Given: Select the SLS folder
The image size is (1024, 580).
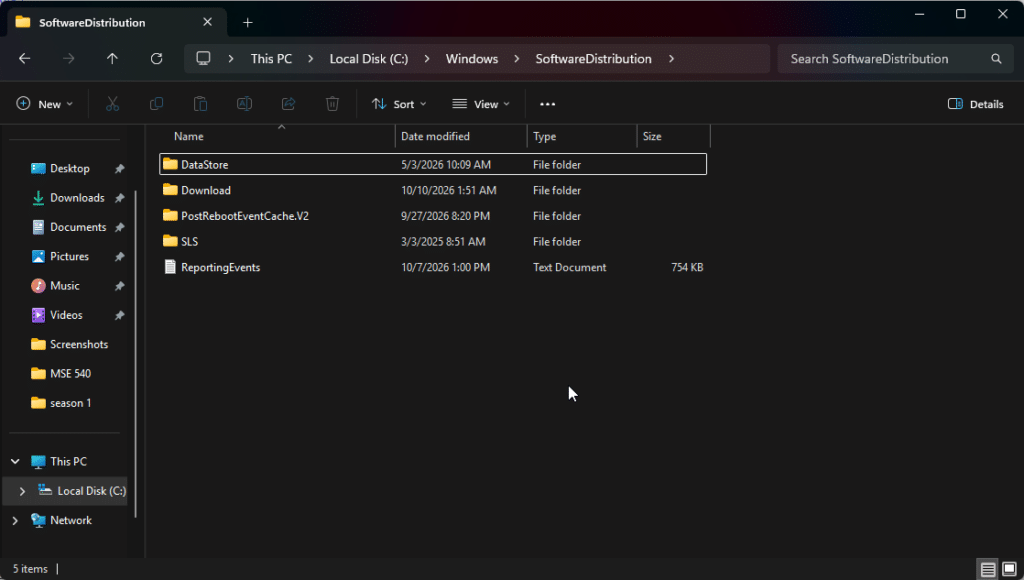Looking at the screenshot, I should coord(433,241).
